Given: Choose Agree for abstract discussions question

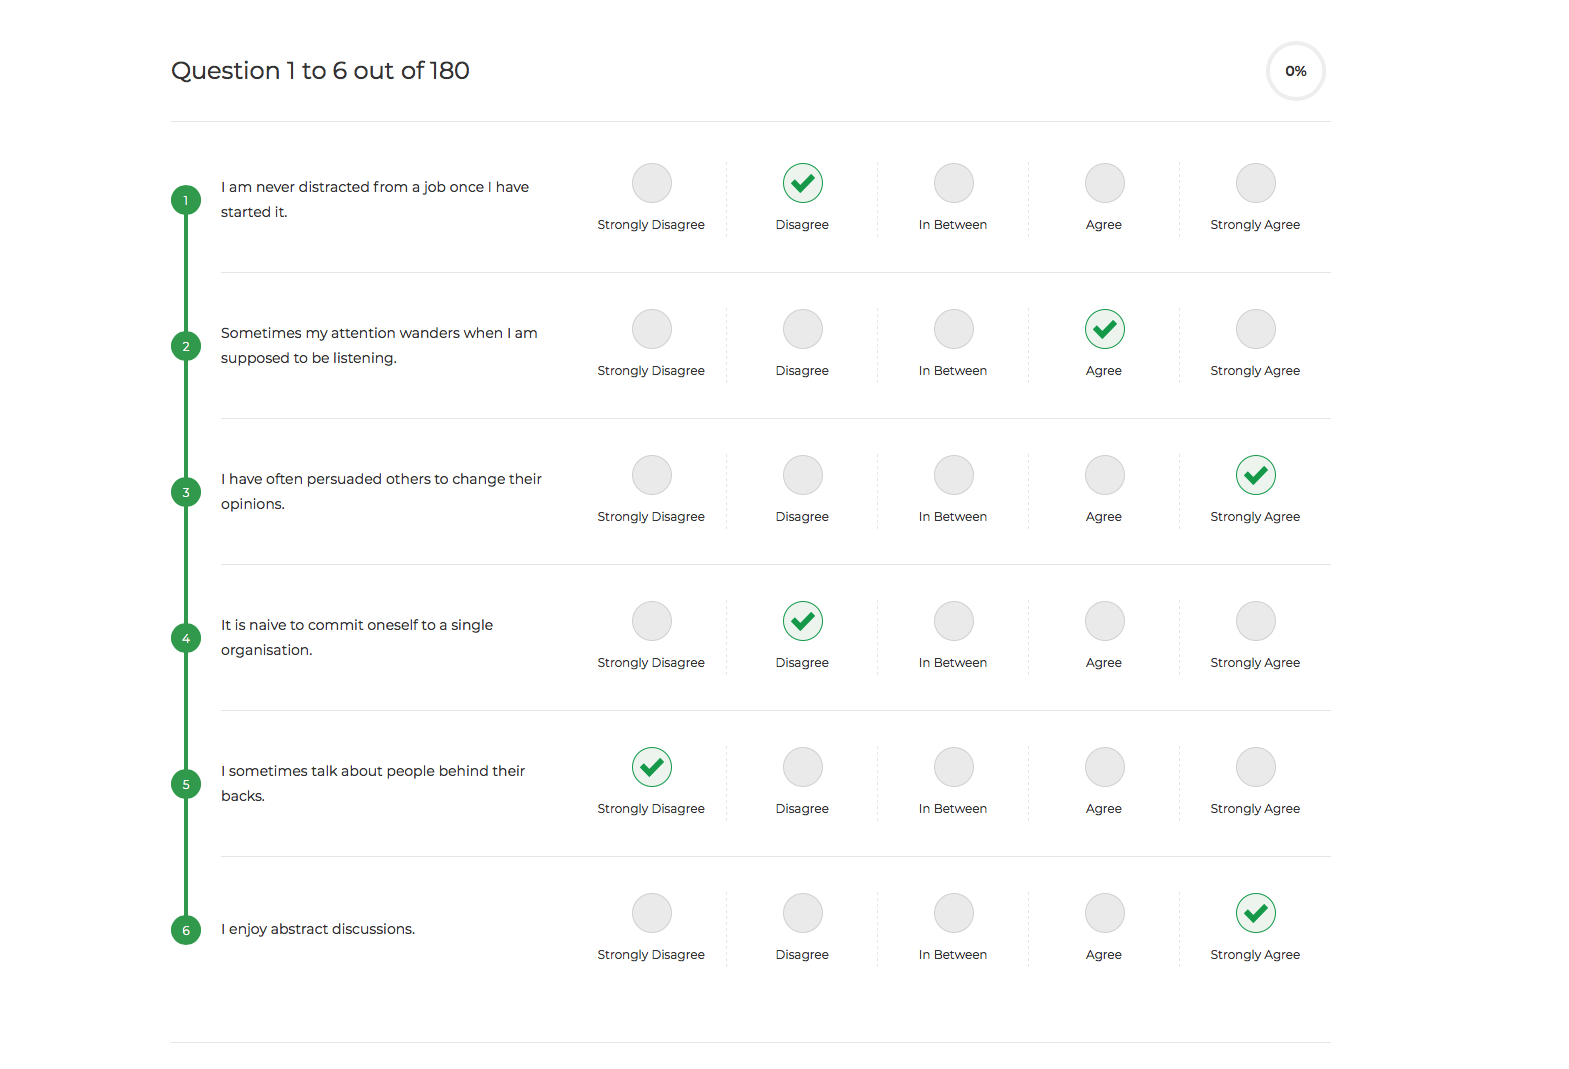Looking at the screenshot, I should 1104,914.
